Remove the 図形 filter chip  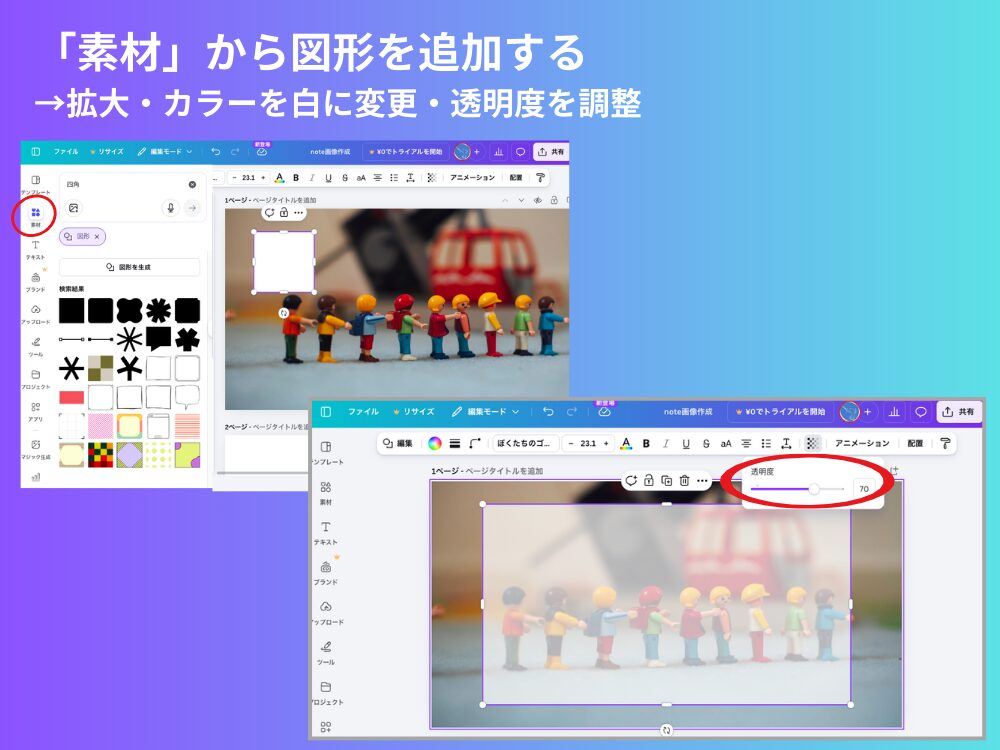tap(97, 237)
